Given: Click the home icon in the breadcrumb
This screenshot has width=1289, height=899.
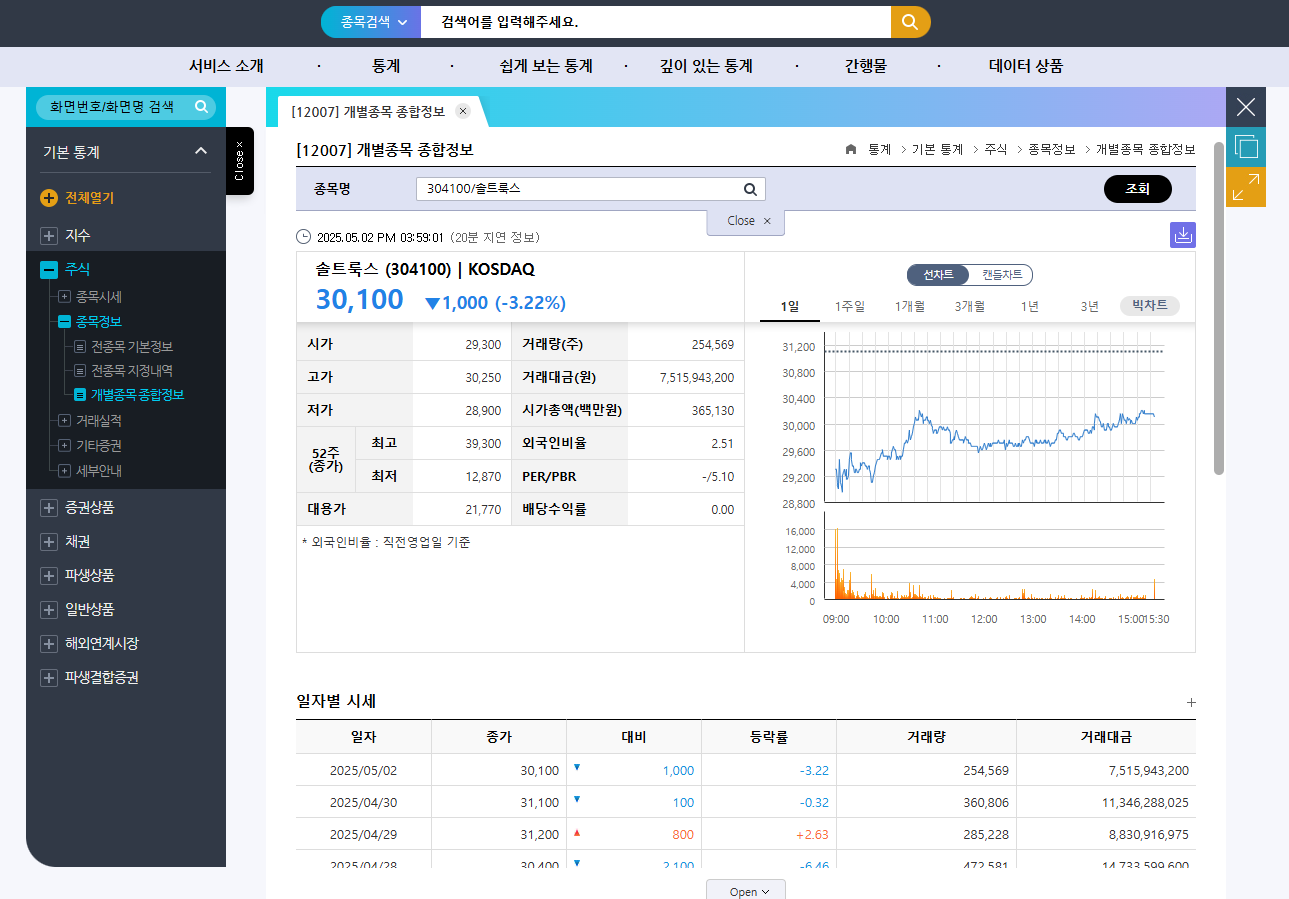Looking at the screenshot, I should tap(850, 148).
